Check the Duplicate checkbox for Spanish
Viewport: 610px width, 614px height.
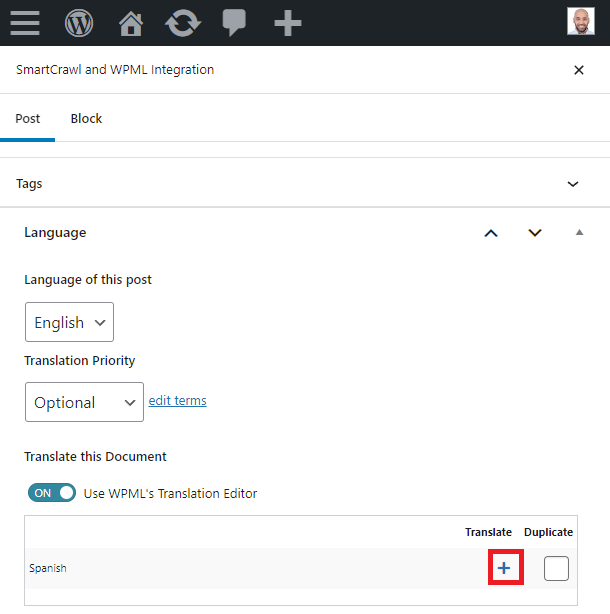pos(556,568)
